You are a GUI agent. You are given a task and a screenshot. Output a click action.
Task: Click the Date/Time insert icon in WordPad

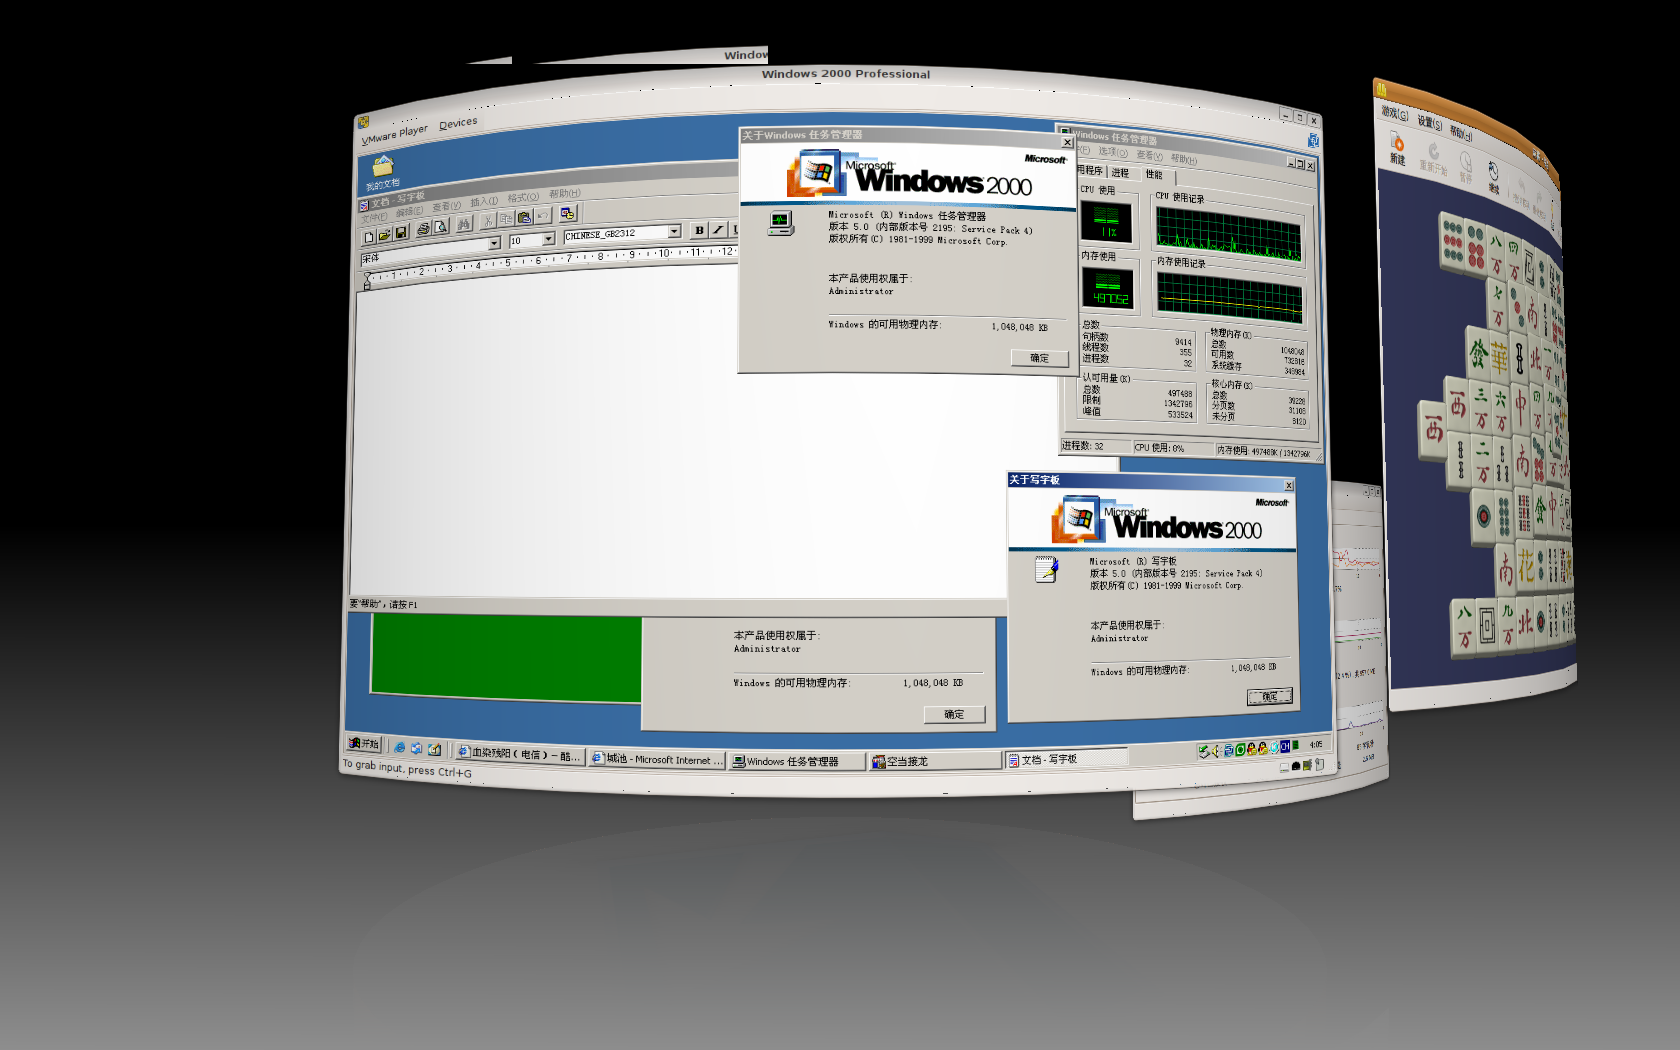(x=568, y=213)
